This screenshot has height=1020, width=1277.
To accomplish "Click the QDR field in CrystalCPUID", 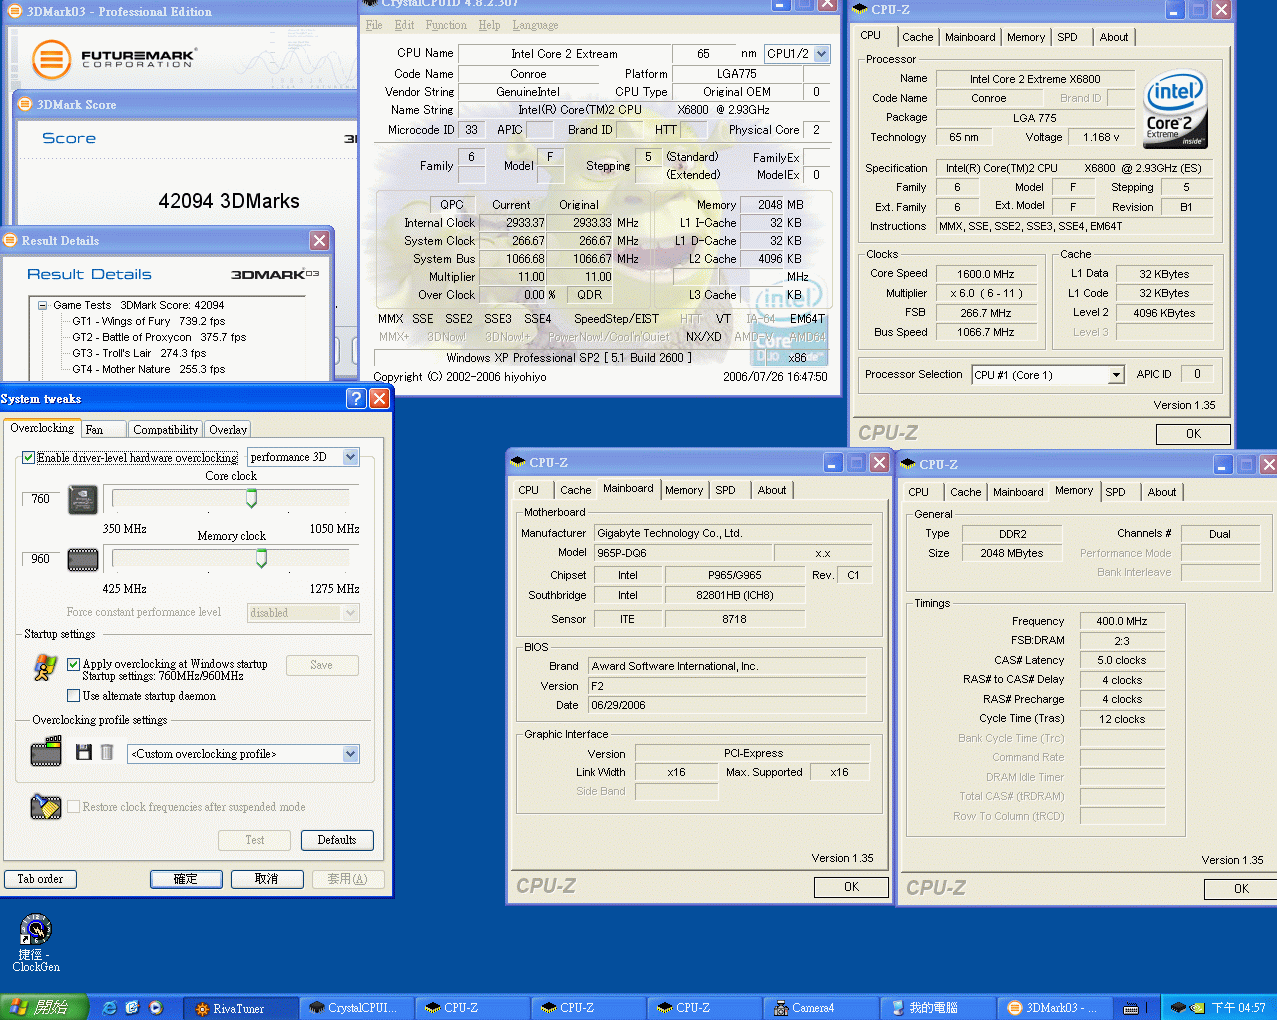I will 590,295.
